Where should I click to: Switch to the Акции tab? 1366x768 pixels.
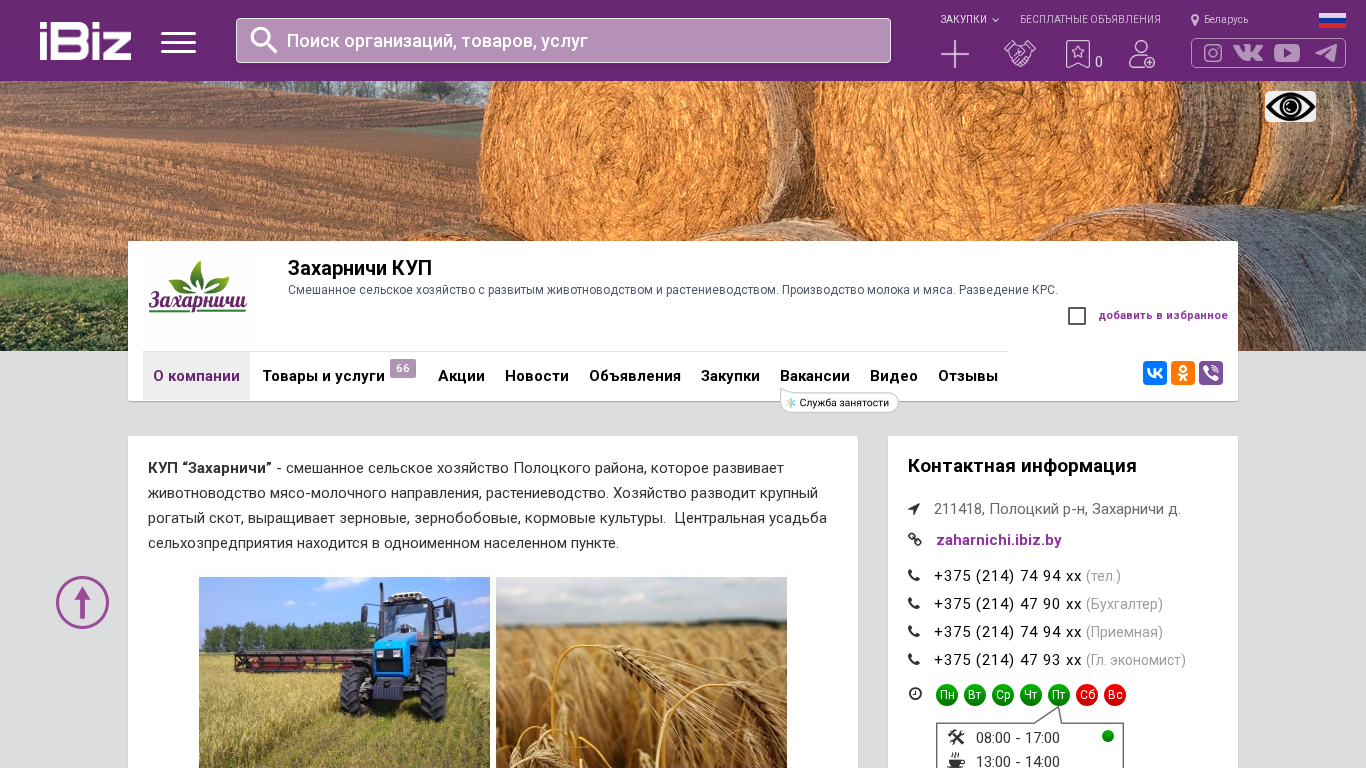click(461, 376)
